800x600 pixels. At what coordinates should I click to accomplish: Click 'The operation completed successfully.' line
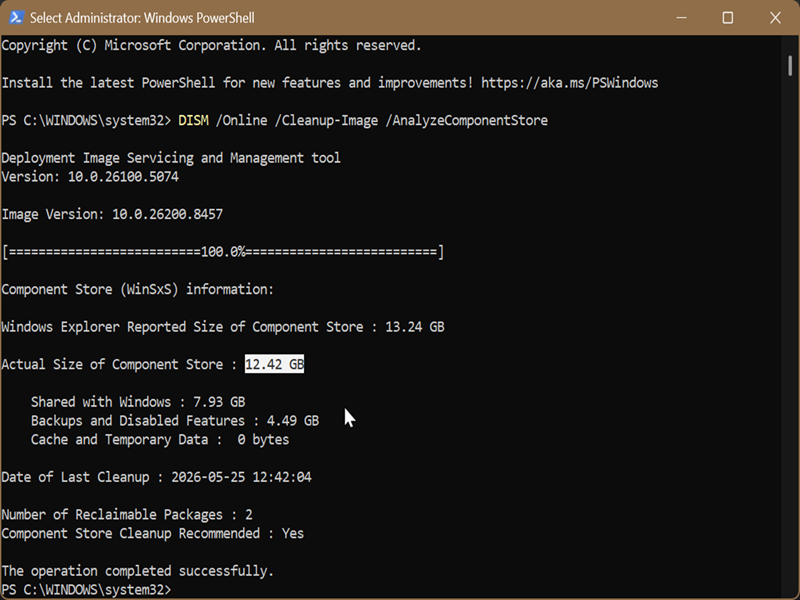[x=138, y=571]
